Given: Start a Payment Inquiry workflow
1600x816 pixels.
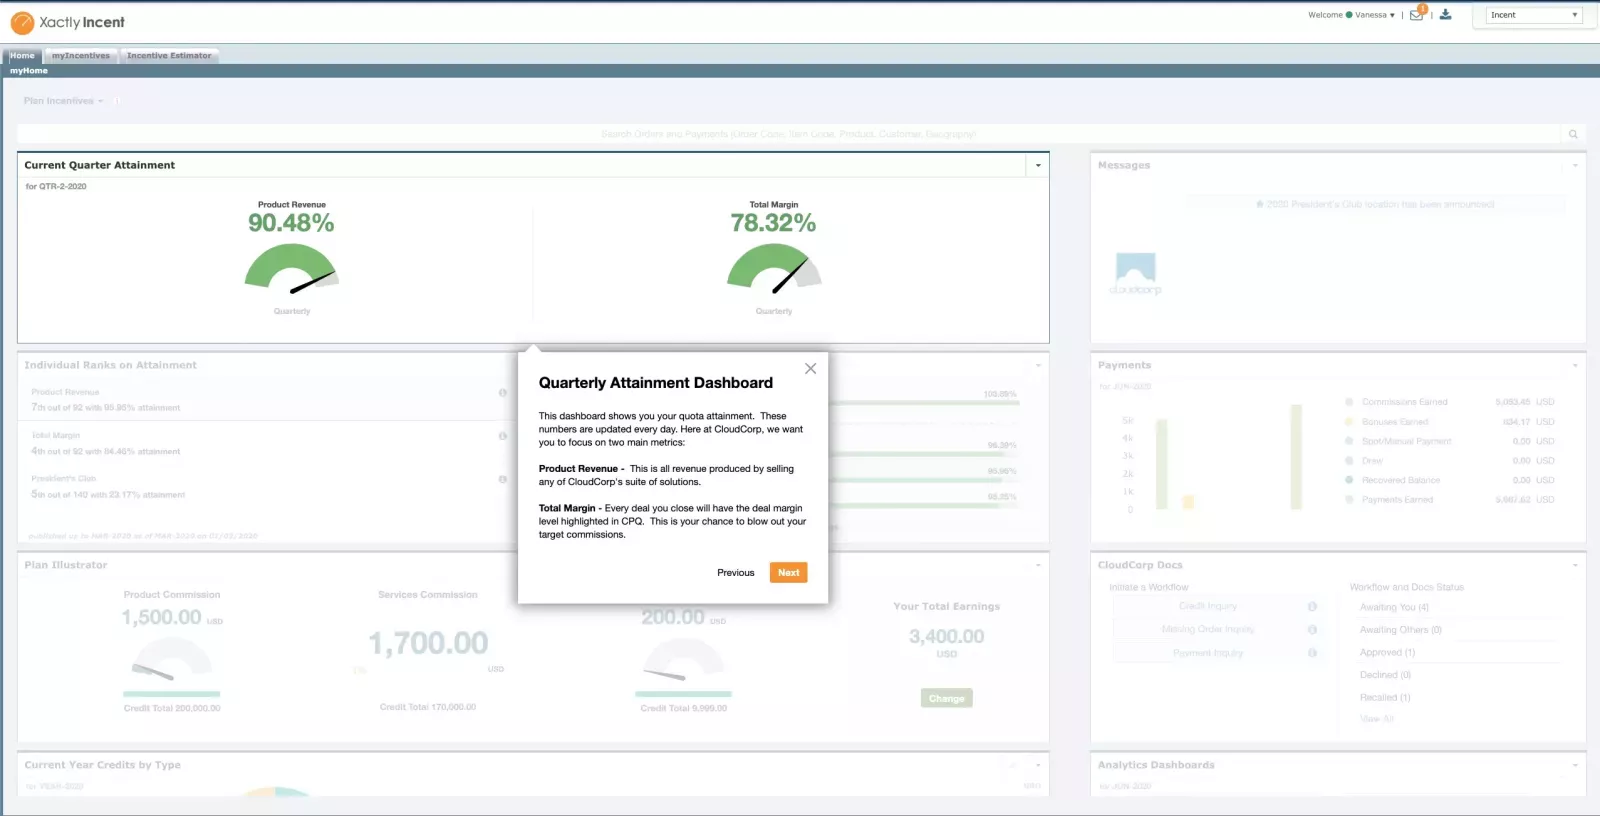Looking at the screenshot, I should 1208,653.
